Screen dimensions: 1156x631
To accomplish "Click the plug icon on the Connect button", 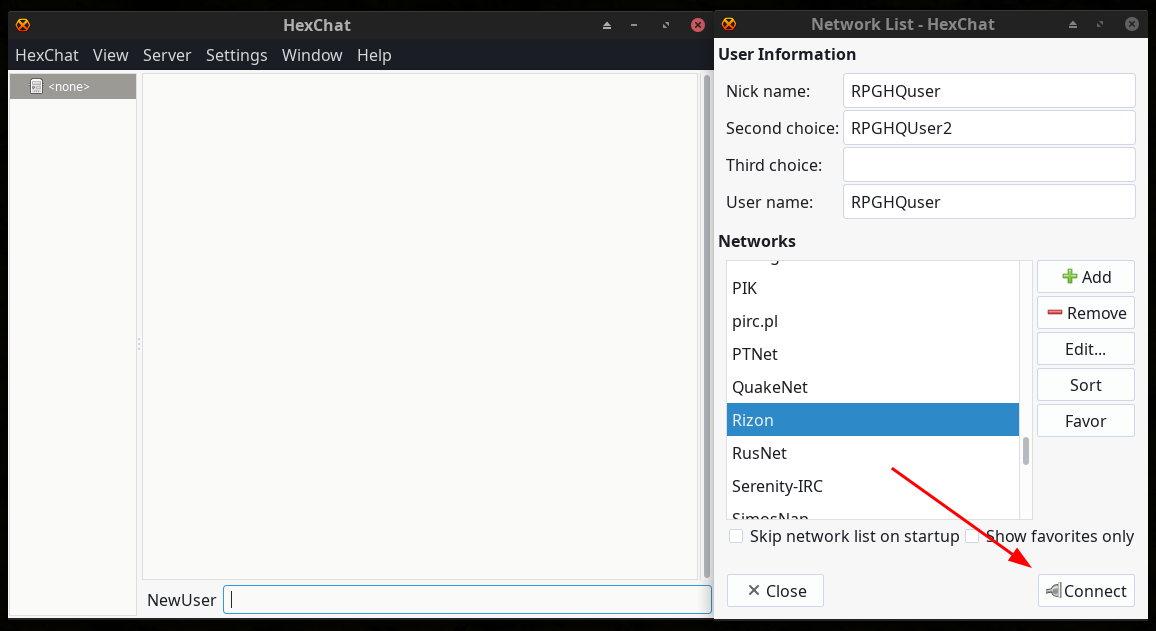I will tap(1054, 590).
